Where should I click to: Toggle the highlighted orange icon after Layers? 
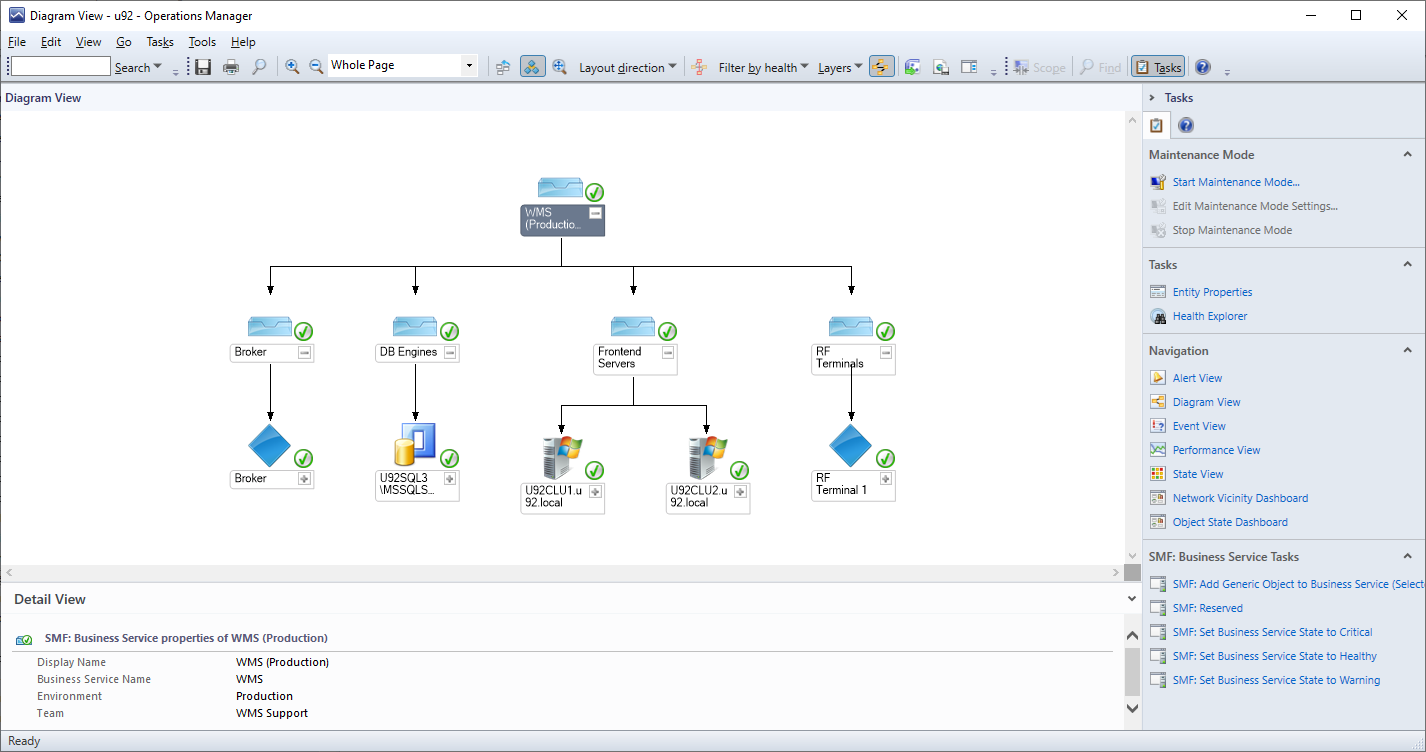click(881, 67)
